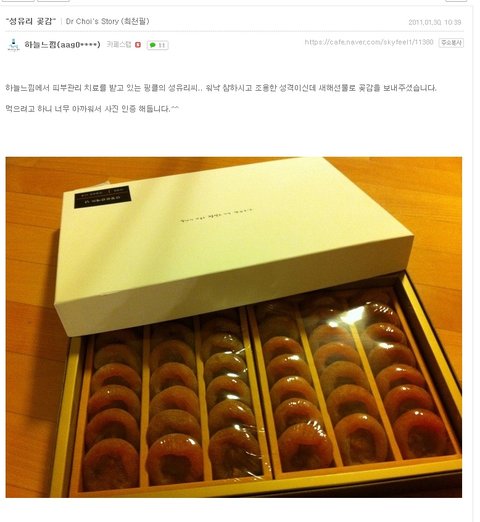Click the small script text on box lid
The height and width of the screenshot is (522, 480).
tap(216, 215)
